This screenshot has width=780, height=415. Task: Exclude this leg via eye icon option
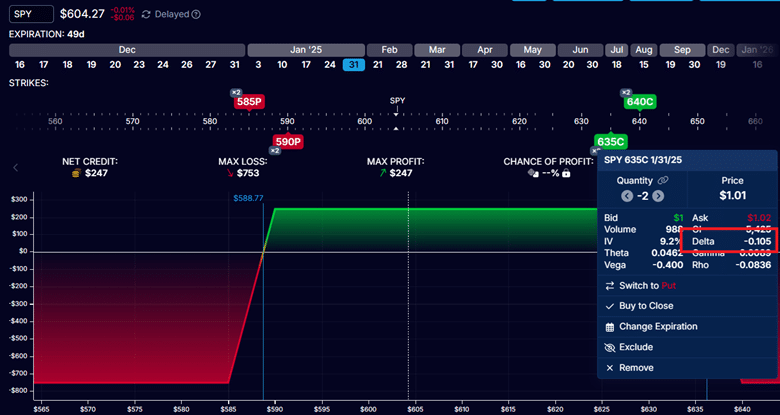point(687,347)
